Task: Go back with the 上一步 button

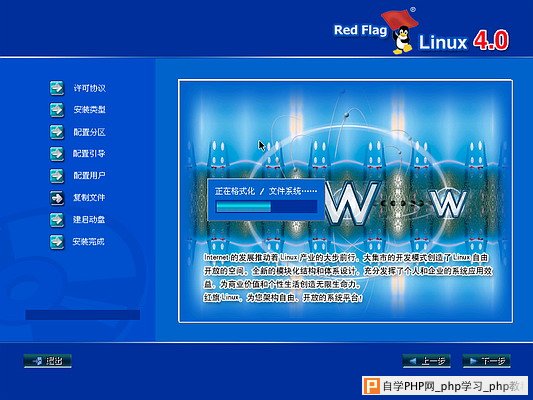Action: point(427,361)
